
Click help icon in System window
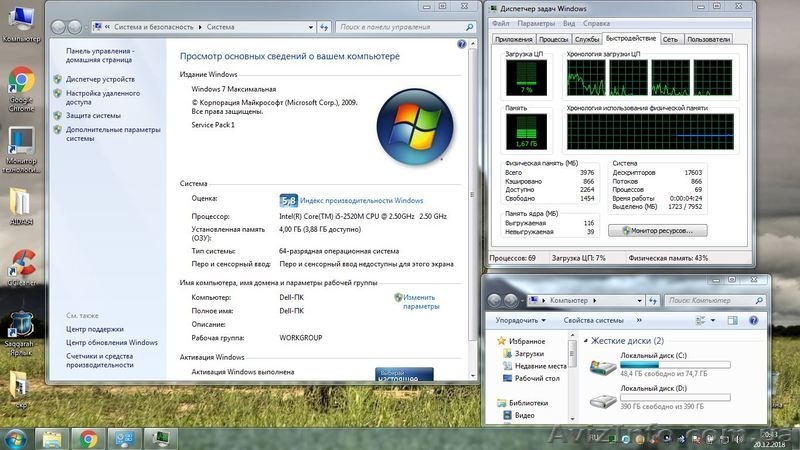tap(462, 44)
